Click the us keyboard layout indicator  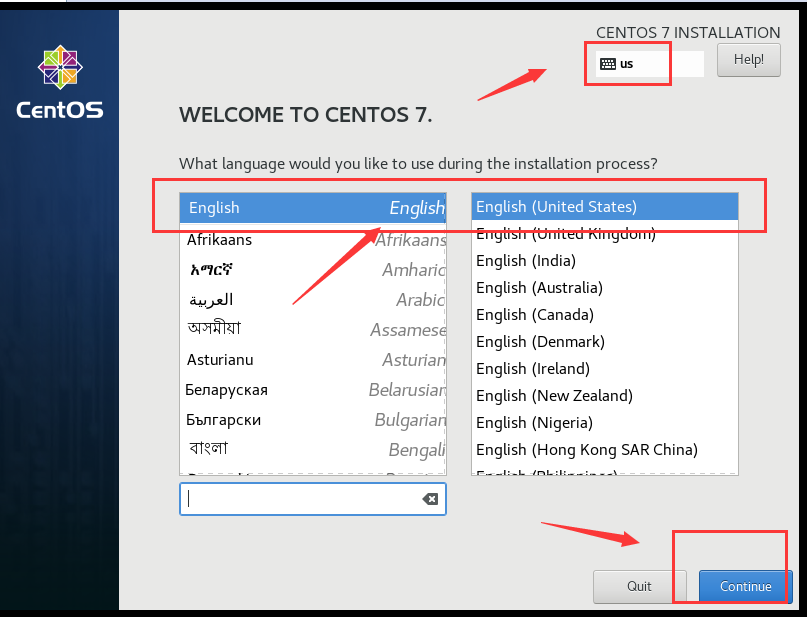coord(650,64)
